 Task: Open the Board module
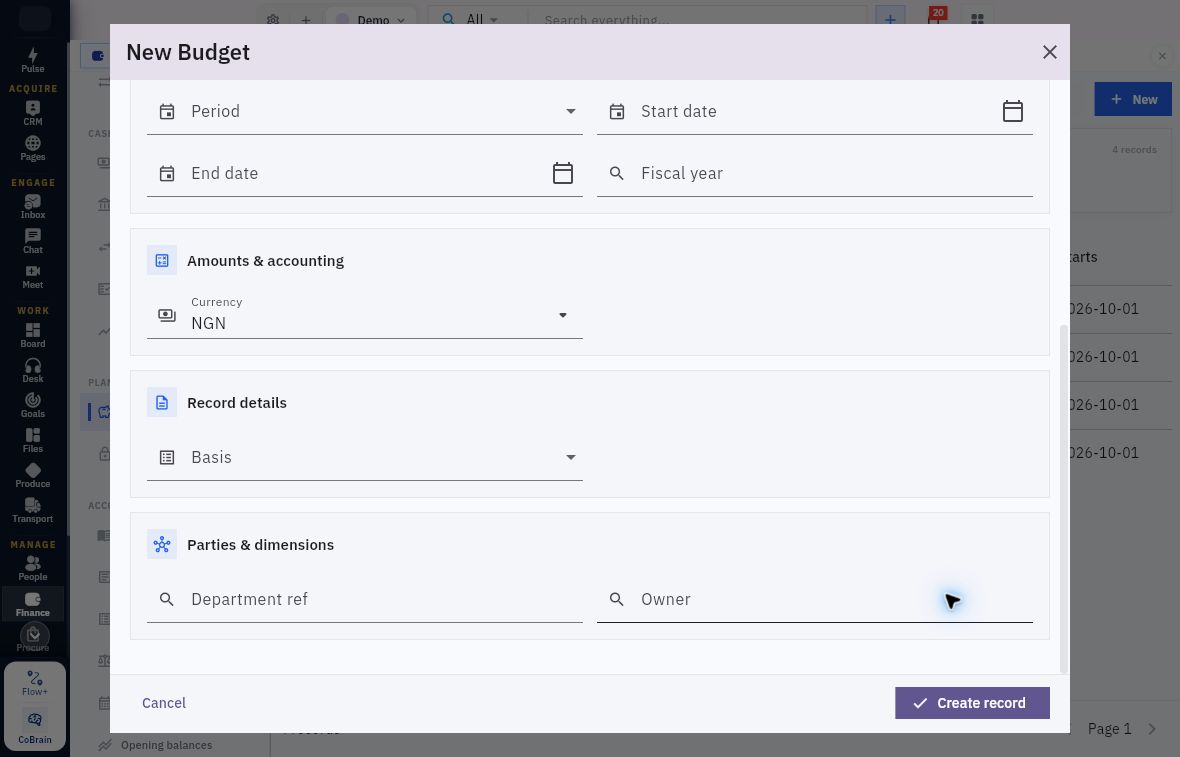[32, 335]
